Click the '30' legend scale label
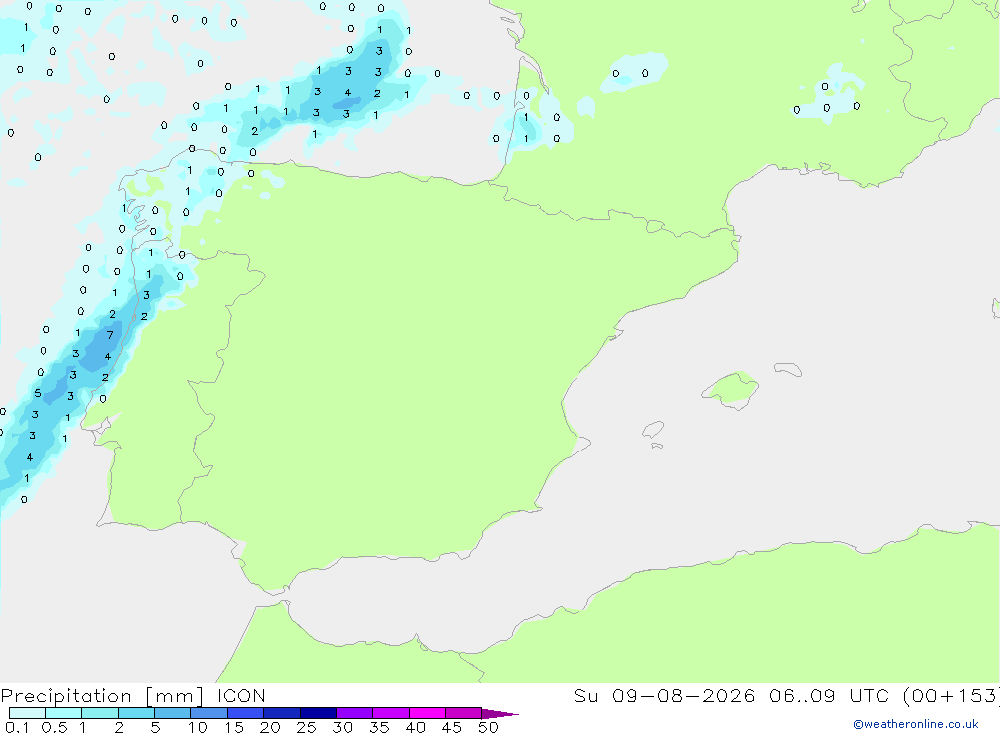1000x733 pixels. pos(343,727)
